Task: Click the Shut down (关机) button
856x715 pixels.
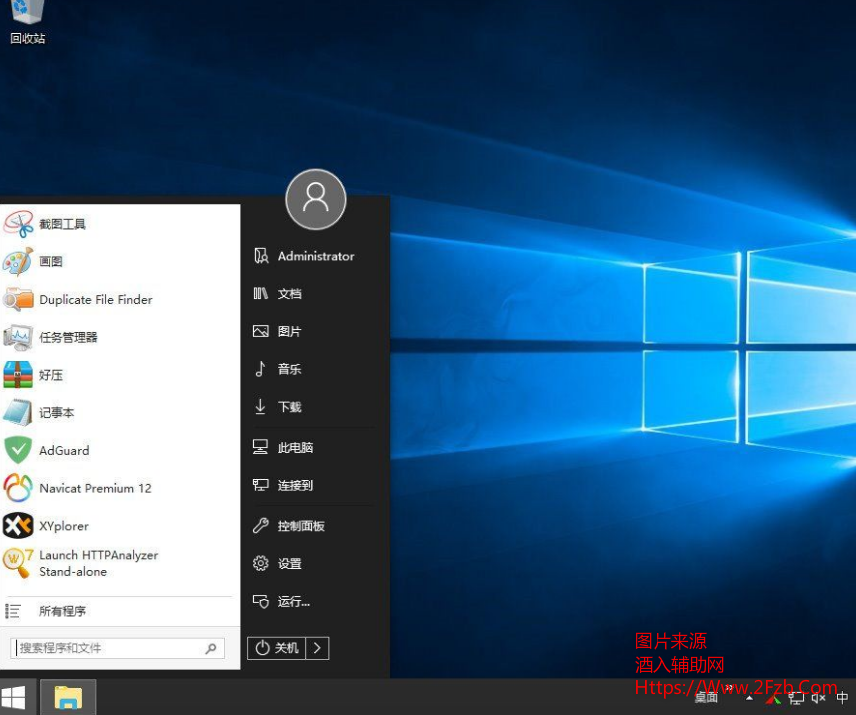Action: pos(277,648)
